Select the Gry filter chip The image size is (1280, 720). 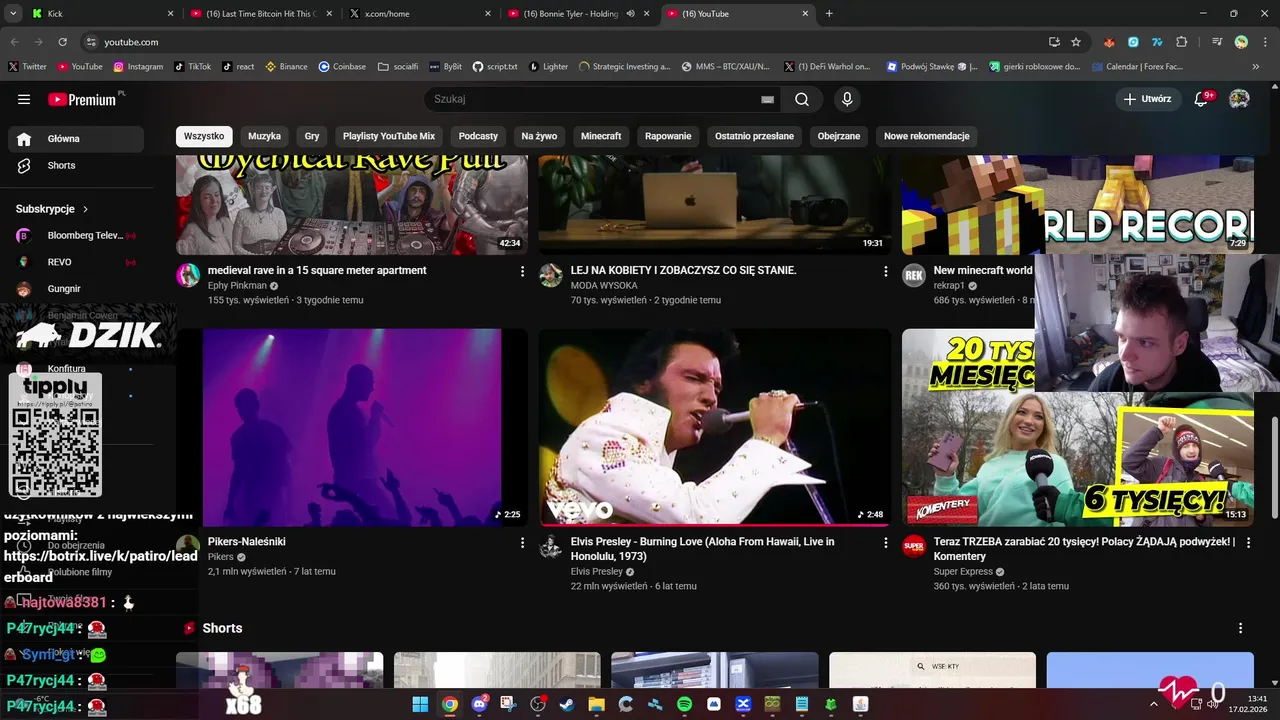312,136
